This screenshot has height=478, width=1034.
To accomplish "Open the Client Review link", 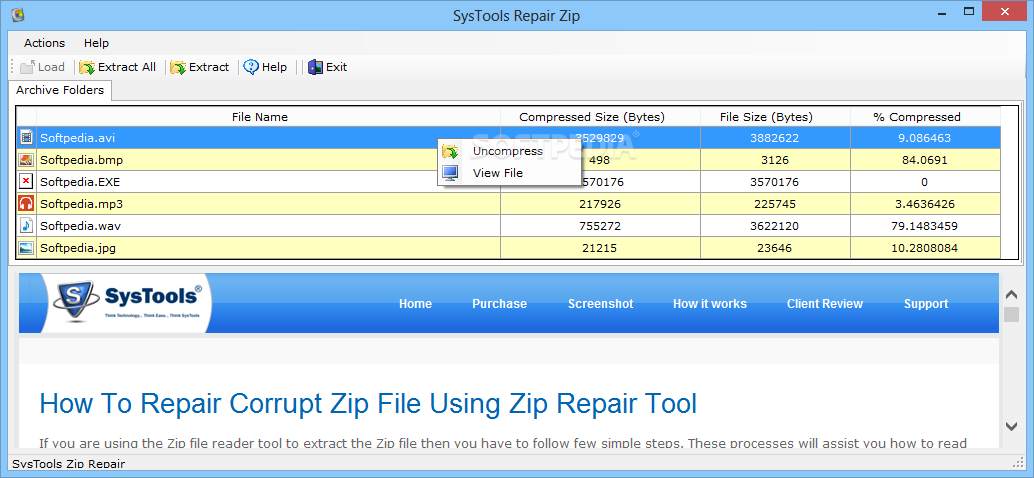I will pos(824,304).
